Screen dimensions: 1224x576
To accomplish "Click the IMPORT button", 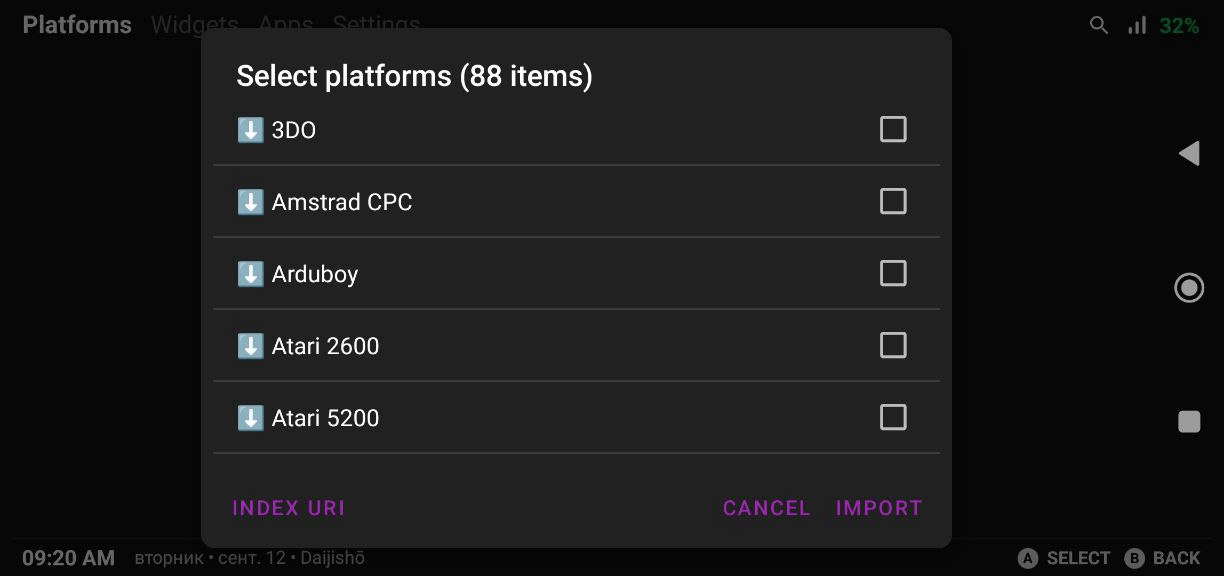I will 879,508.
